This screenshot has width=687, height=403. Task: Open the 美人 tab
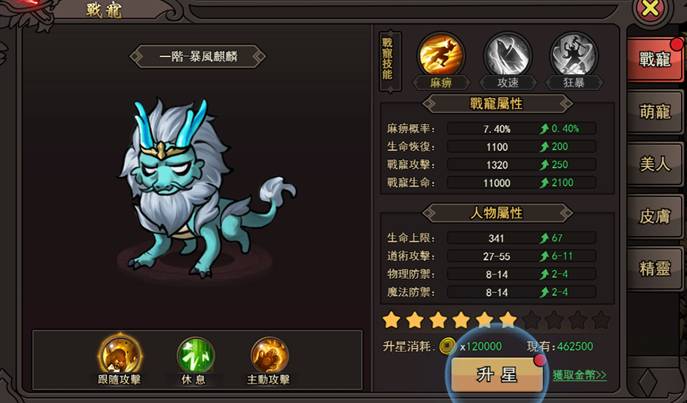[655, 164]
